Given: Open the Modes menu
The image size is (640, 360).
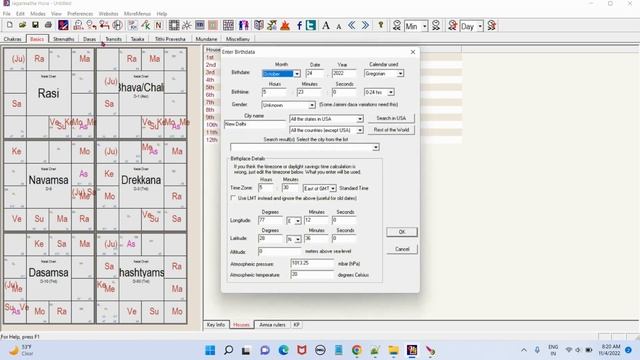Looking at the screenshot, I should (x=38, y=13).
